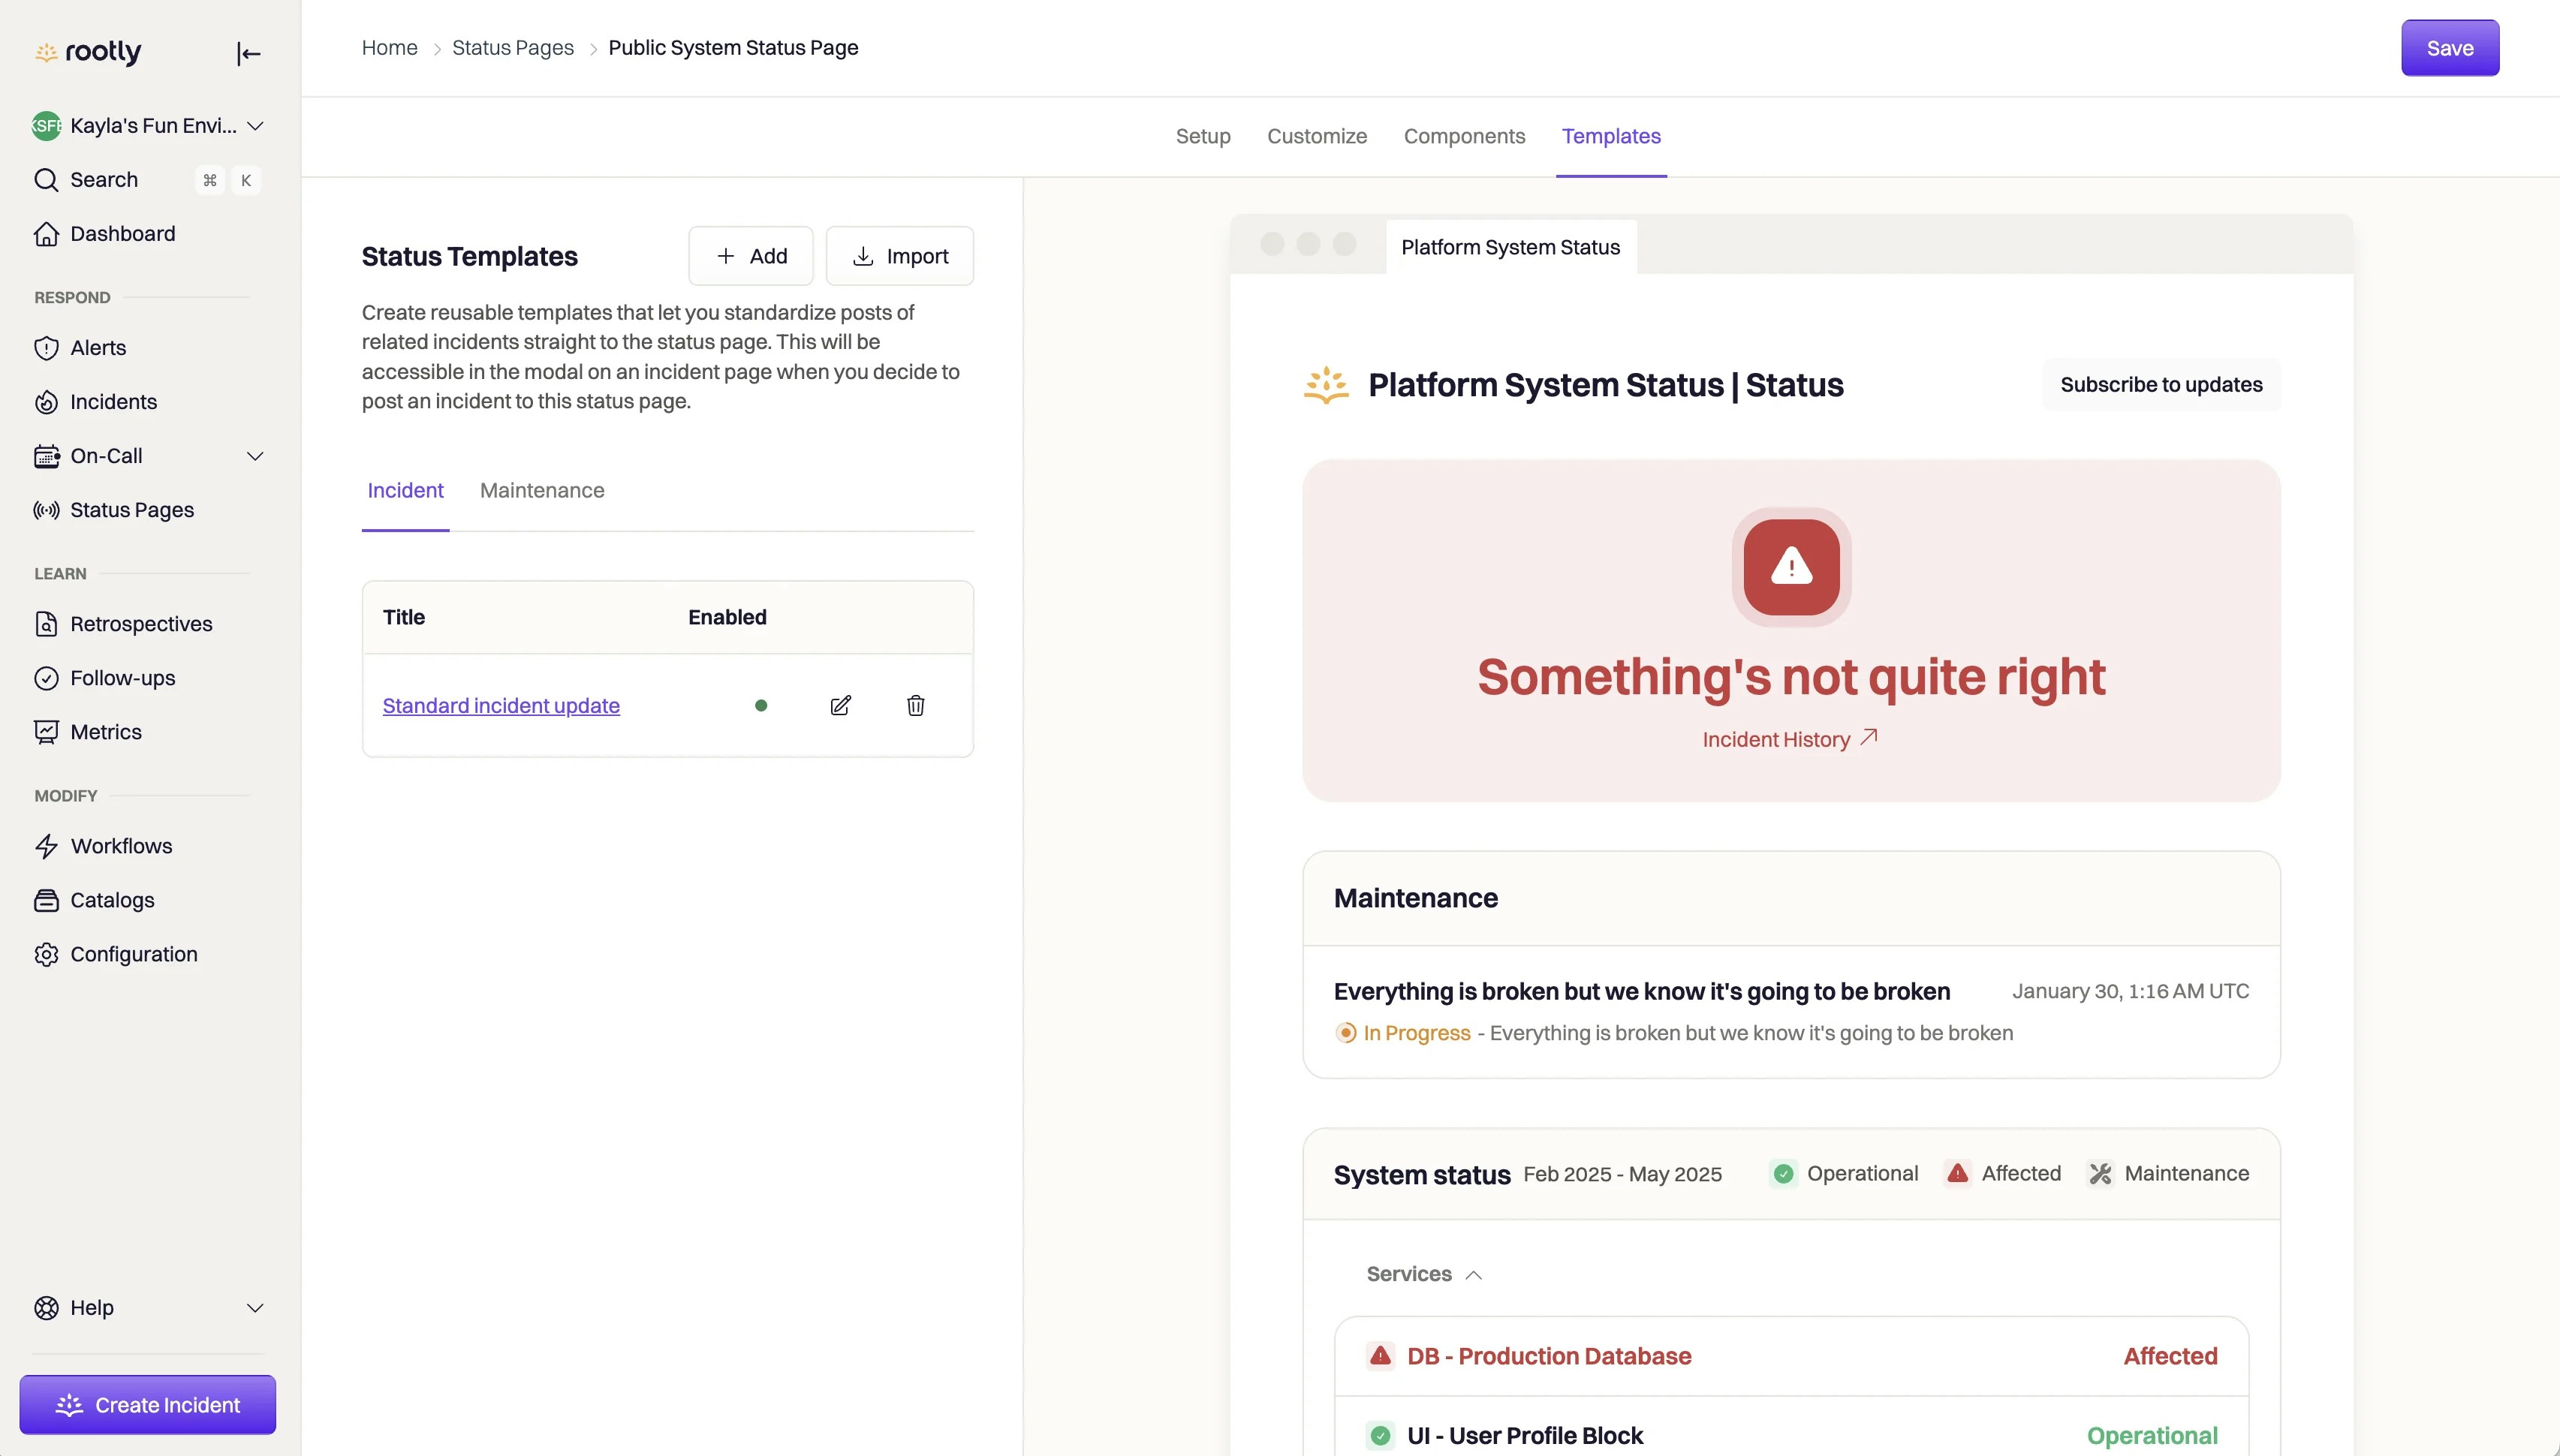Image resolution: width=2560 pixels, height=1456 pixels.
Task: Click the In Progress status label
Action: coord(1417,1033)
